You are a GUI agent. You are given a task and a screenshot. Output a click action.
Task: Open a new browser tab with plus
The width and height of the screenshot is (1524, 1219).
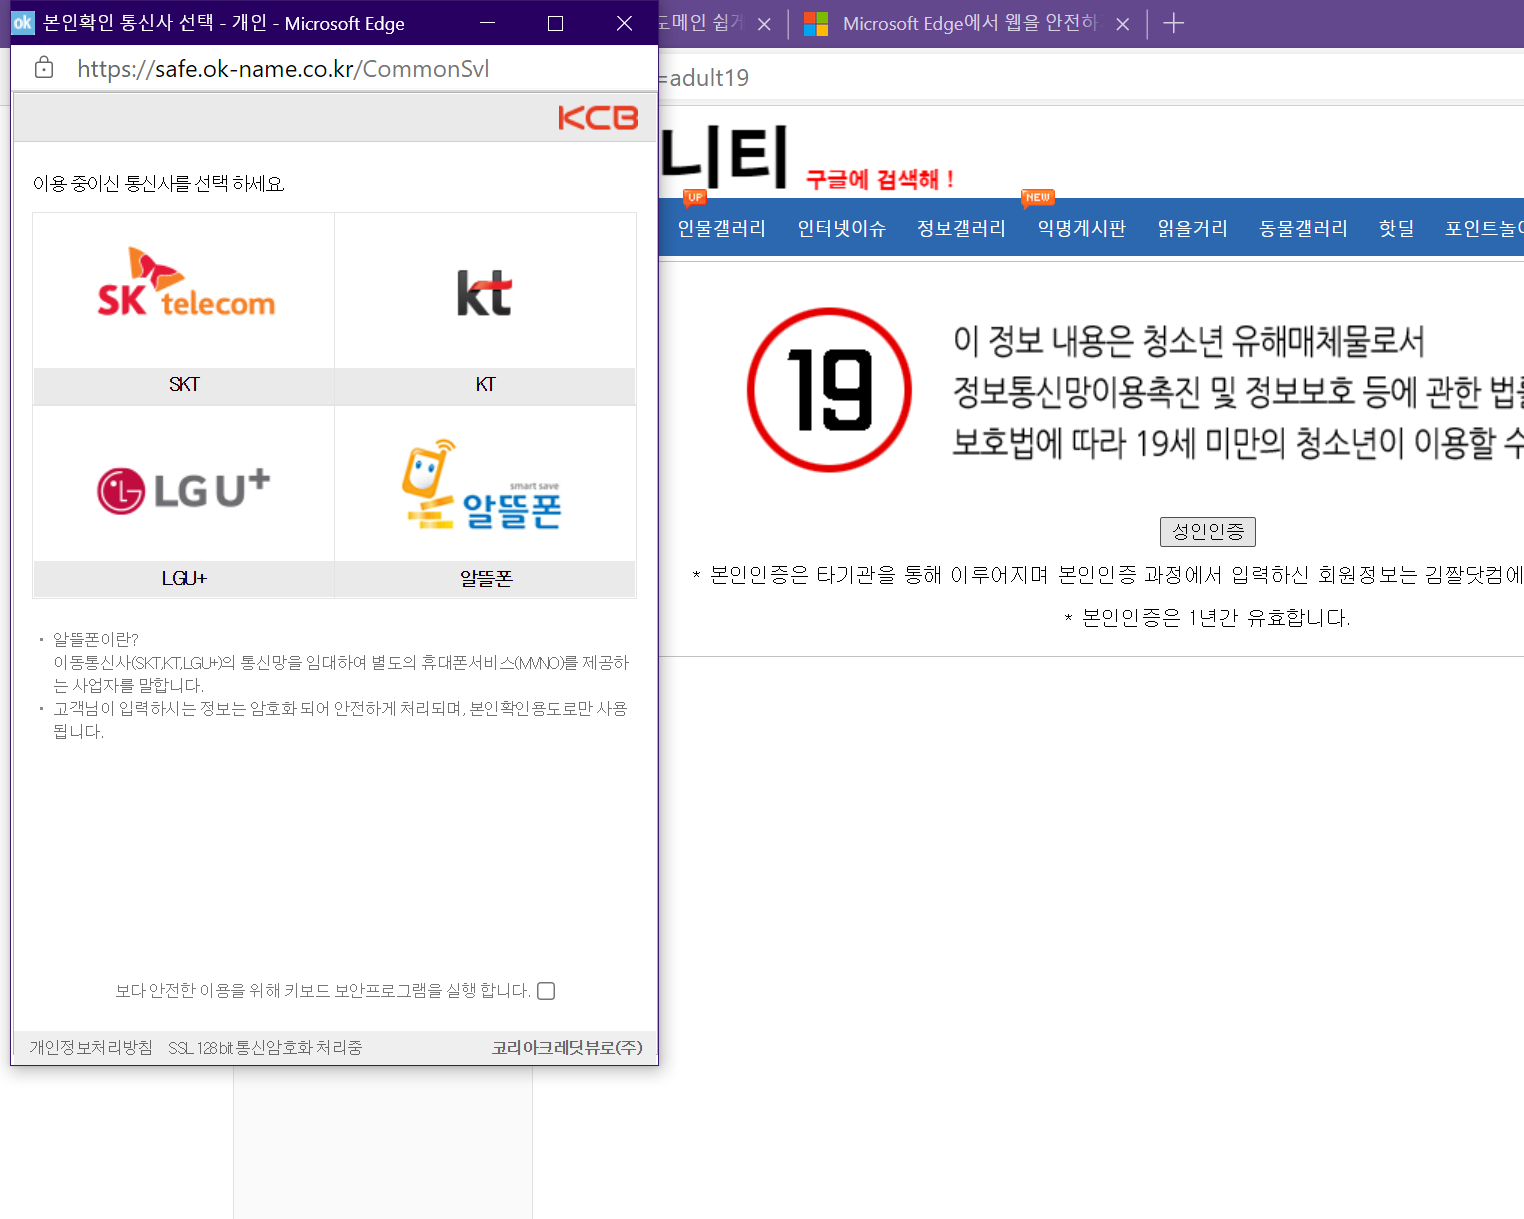1174,23
